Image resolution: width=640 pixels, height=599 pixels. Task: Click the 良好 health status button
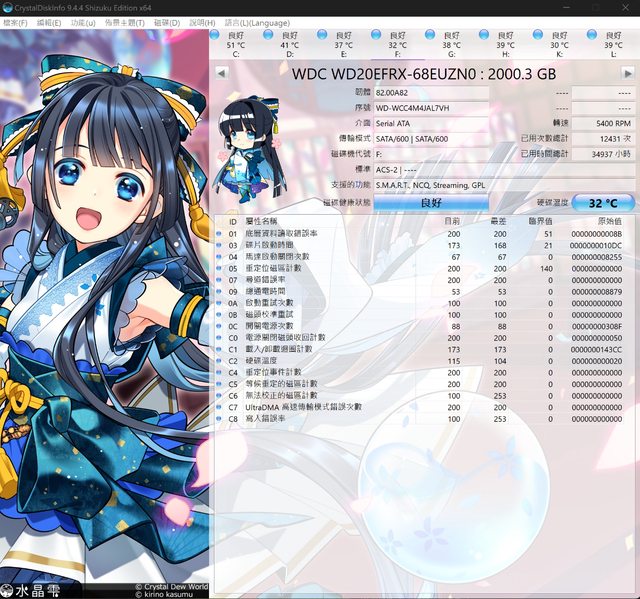coord(431,202)
